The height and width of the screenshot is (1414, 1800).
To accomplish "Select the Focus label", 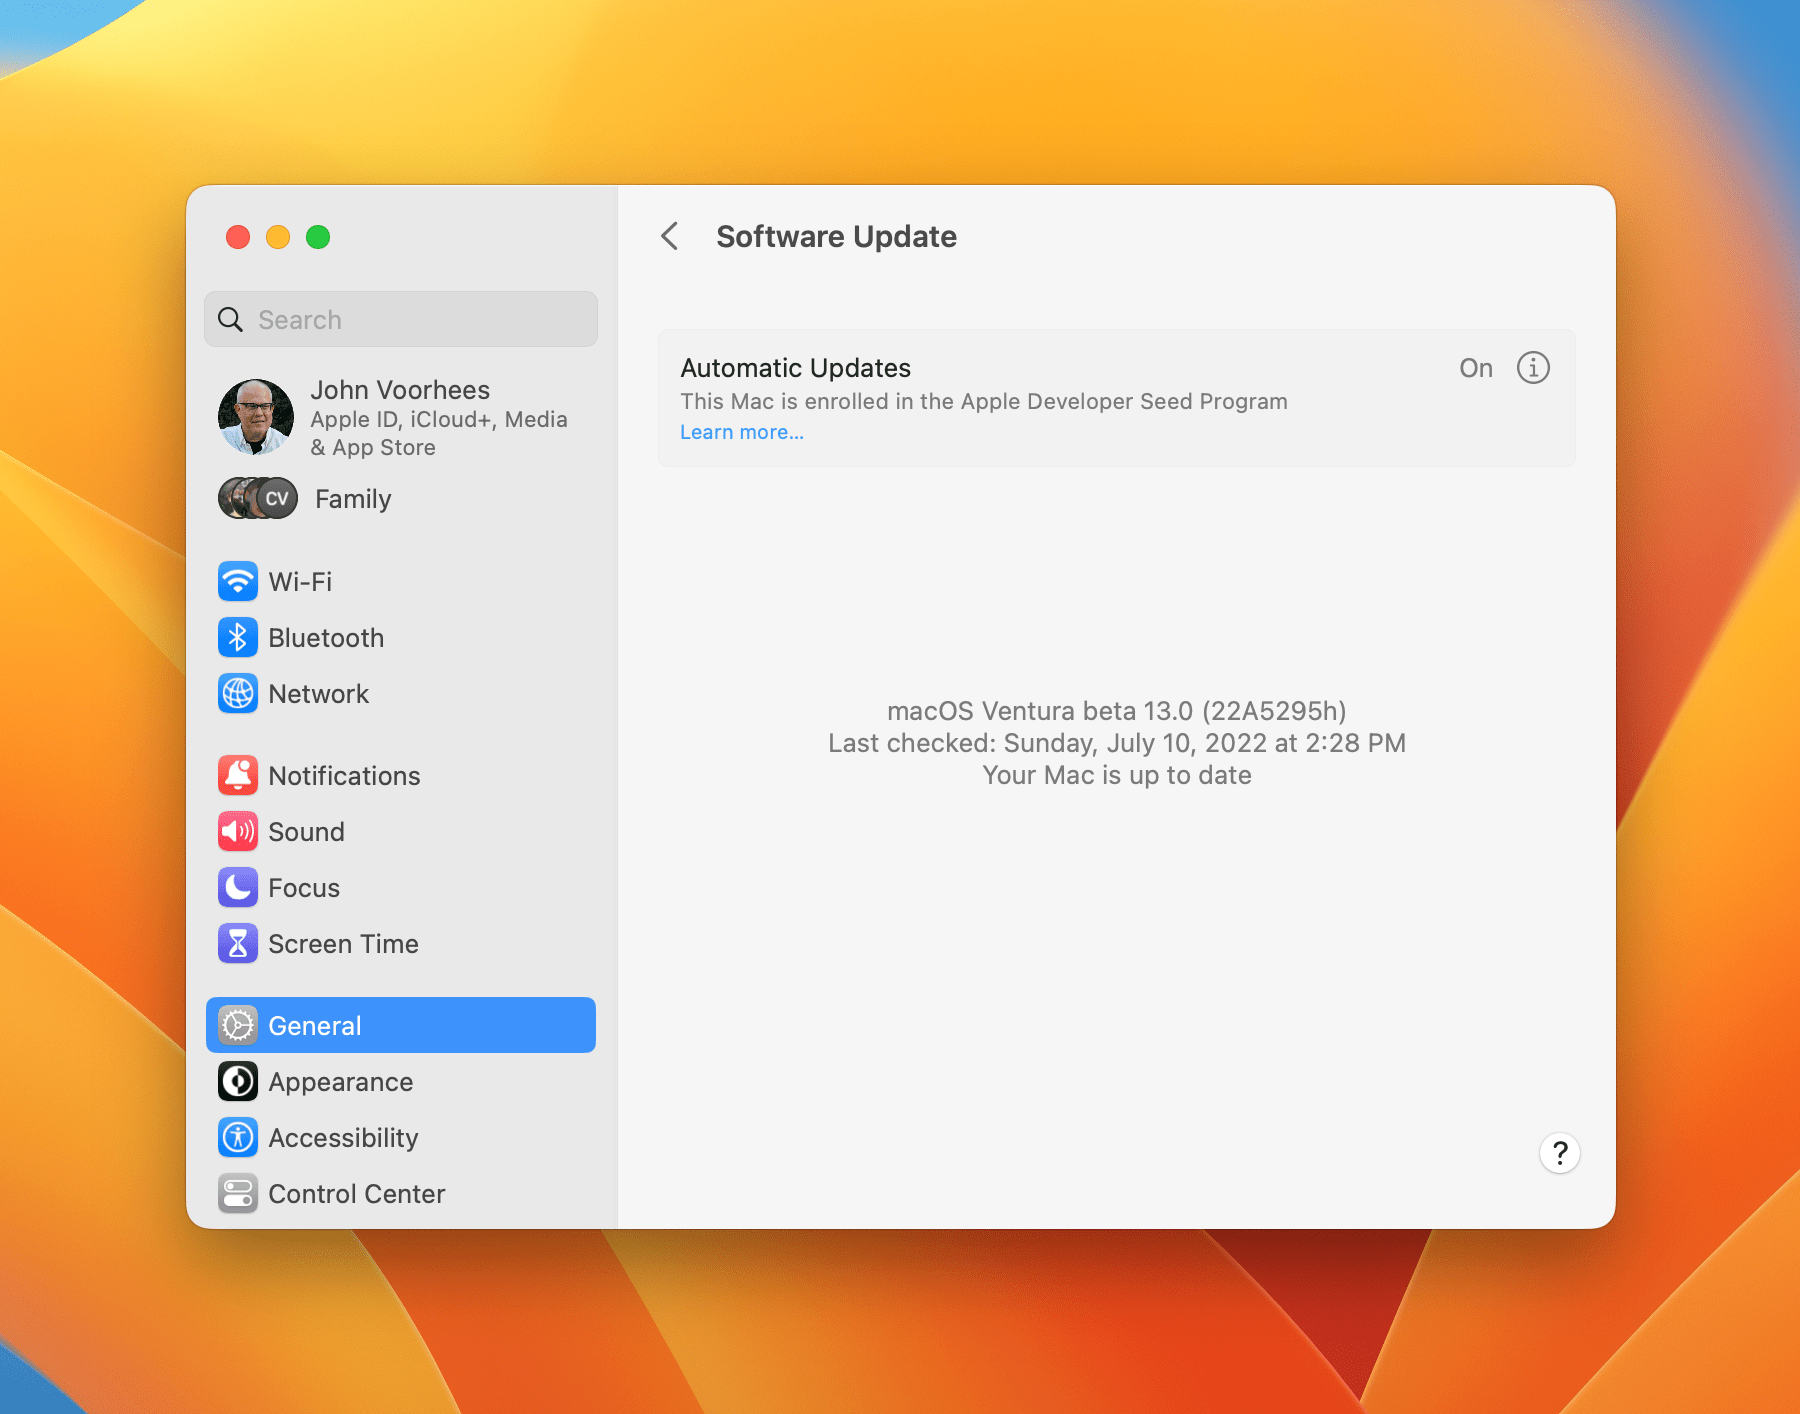I will tap(304, 887).
